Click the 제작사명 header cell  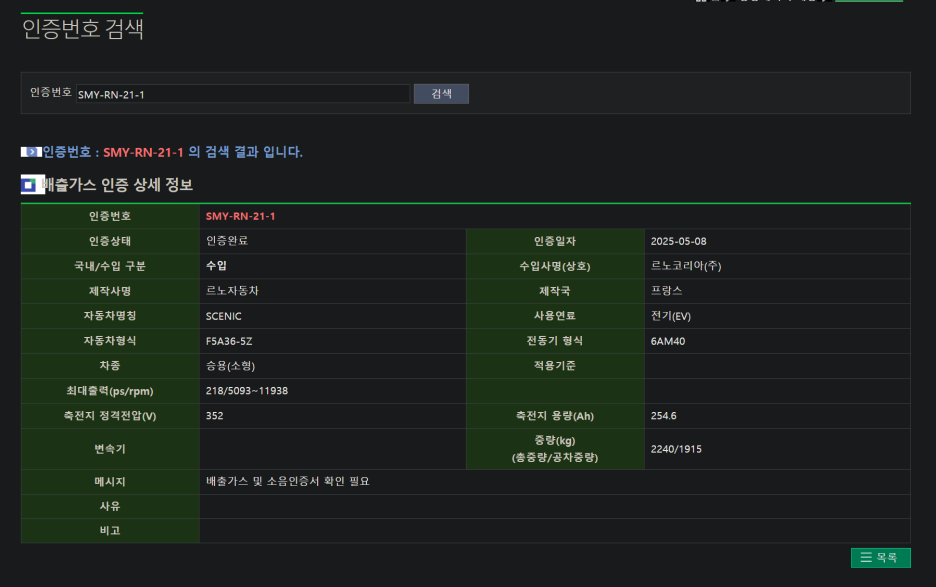tap(110, 291)
